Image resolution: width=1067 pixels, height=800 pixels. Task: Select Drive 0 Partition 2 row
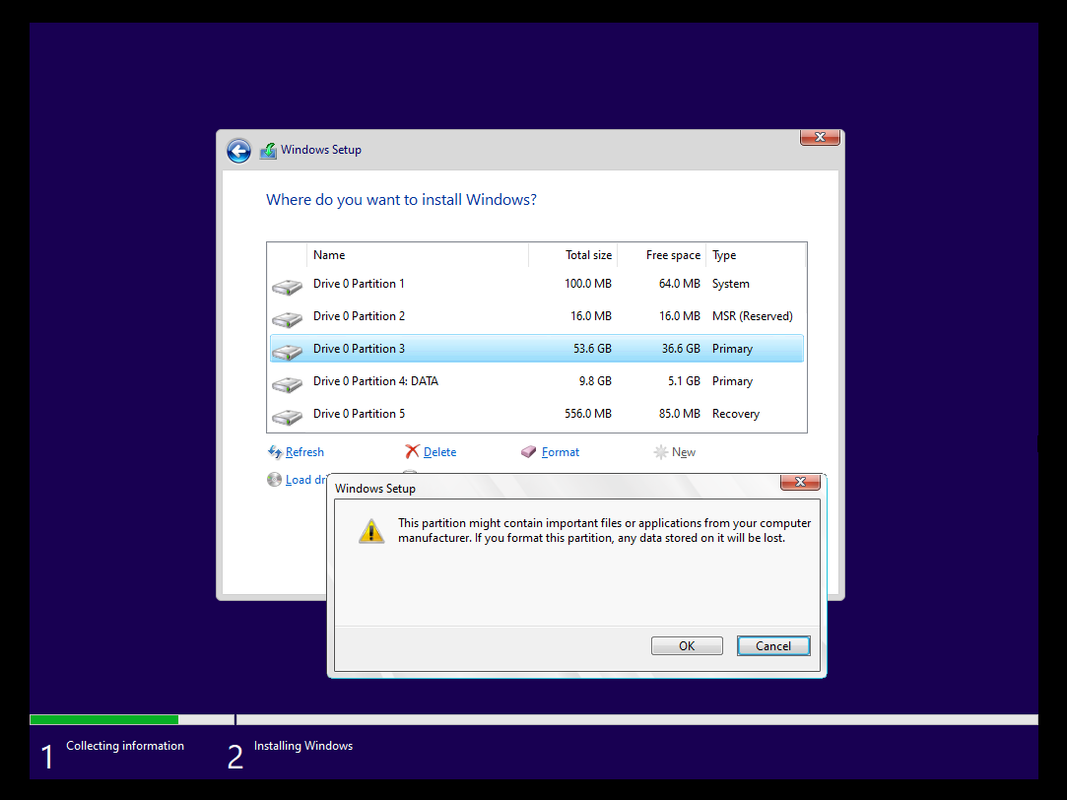[x=536, y=316]
